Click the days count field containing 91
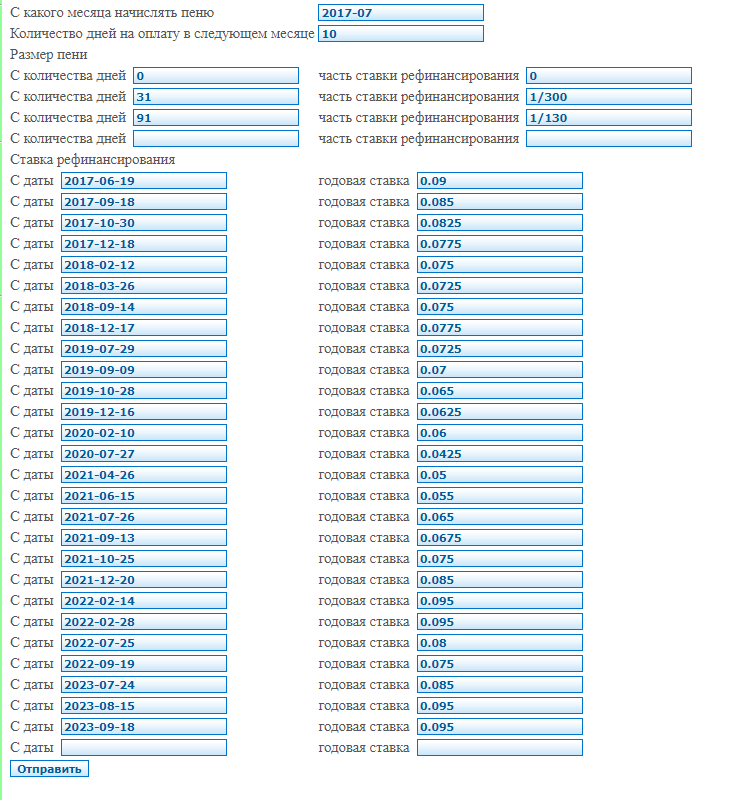The image size is (731, 800). 215,118
